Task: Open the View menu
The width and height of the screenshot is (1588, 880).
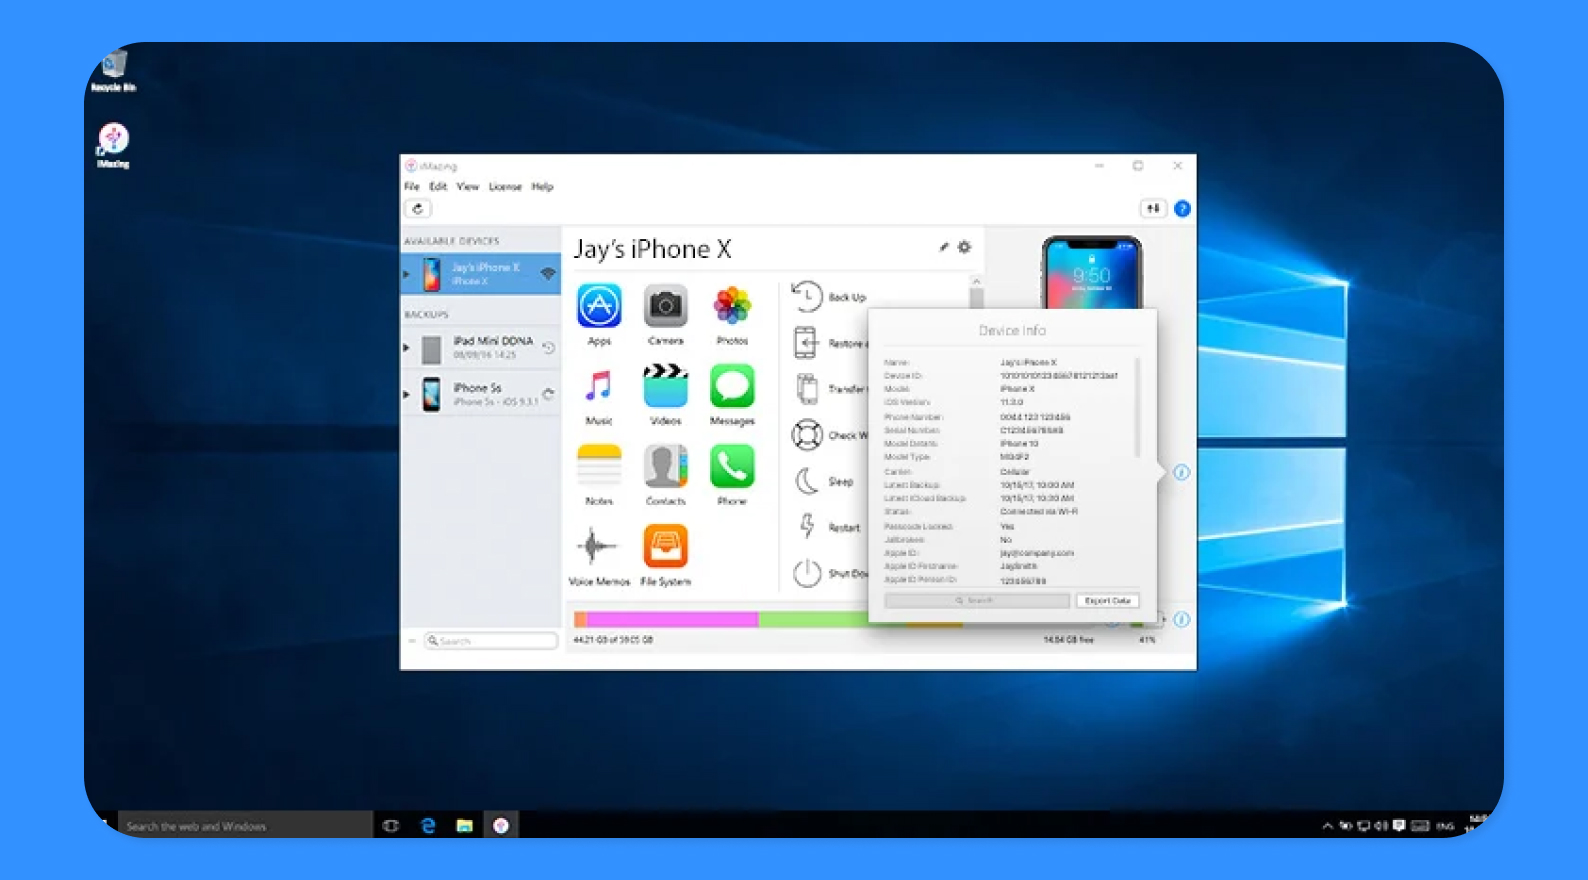Action: coord(468,186)
